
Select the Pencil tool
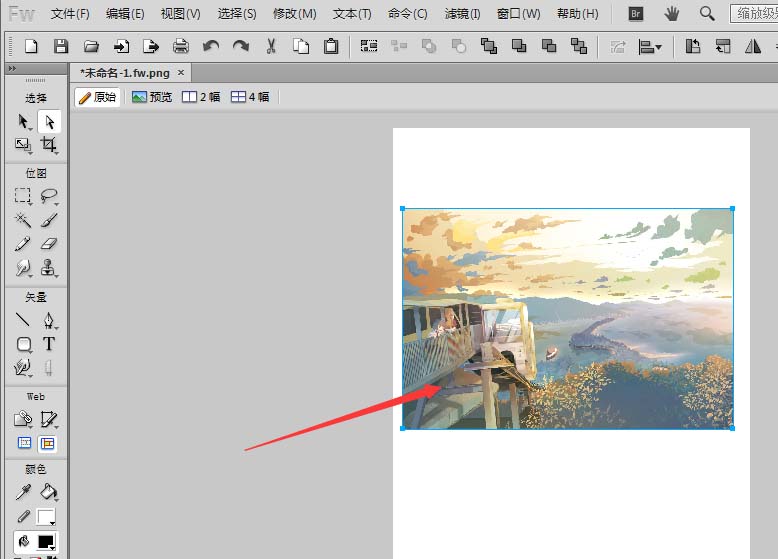23,244
